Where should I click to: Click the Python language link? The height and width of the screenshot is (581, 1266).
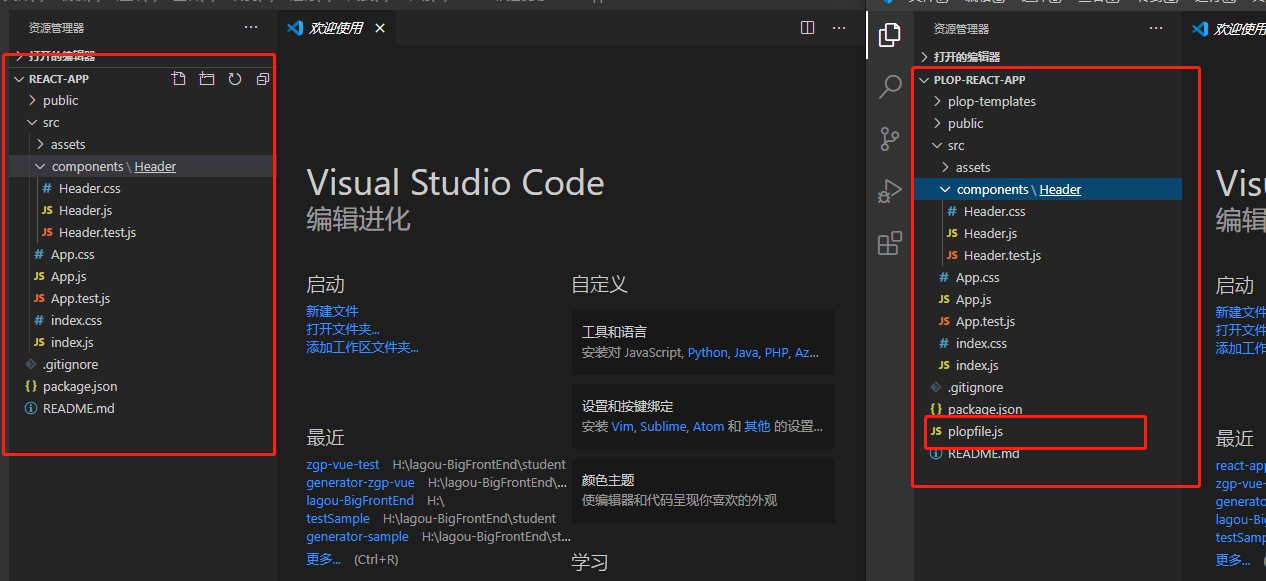[x=708, y=353]
